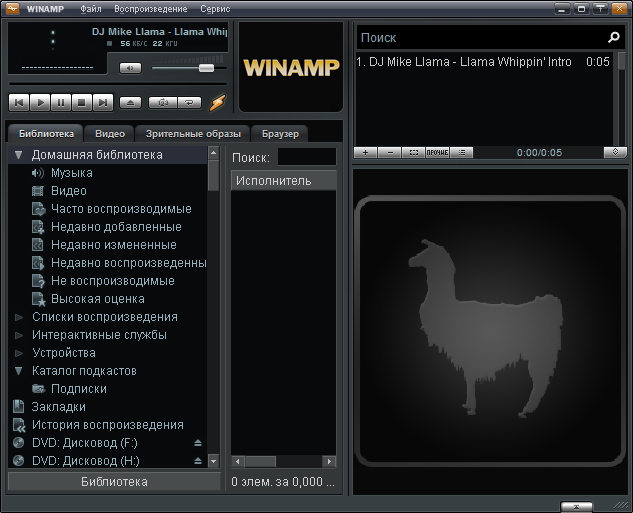Click the artist list left scroll arrow
The image size is (633, 513).
[238, 461]
